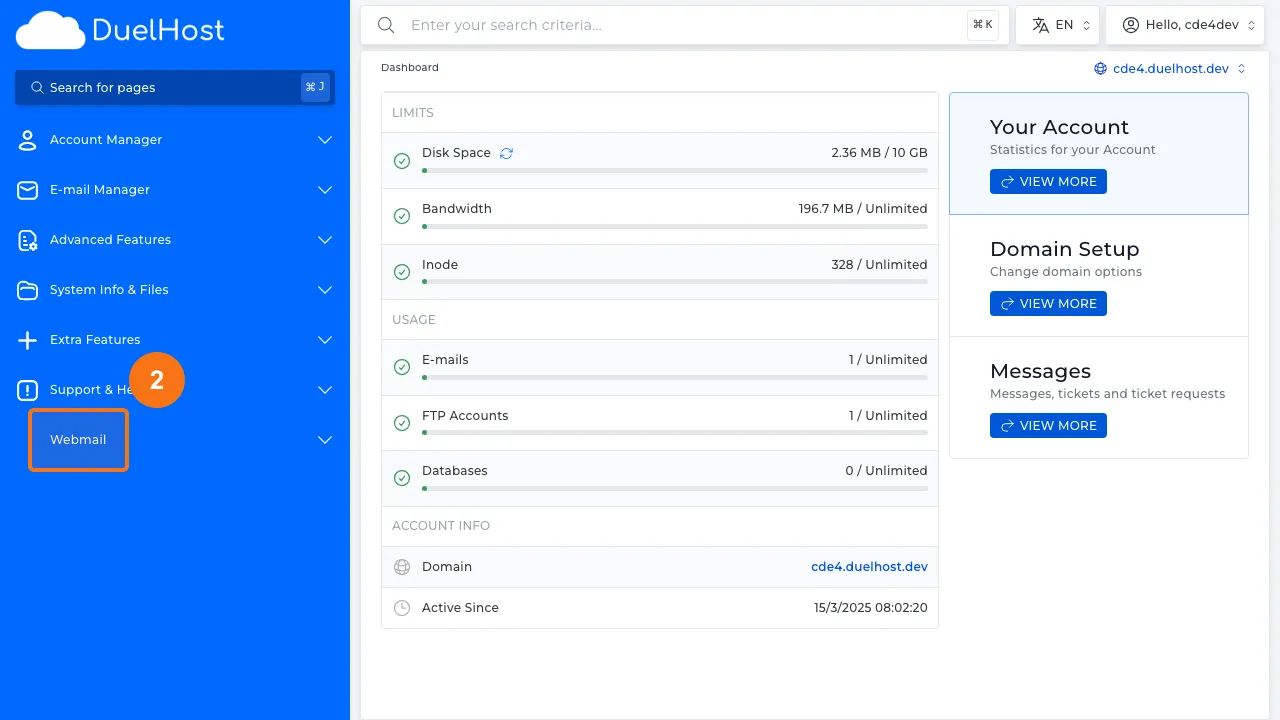Click the Account Manager person icon
This screenshot has width=1280, height=720.
coord(28,140)
